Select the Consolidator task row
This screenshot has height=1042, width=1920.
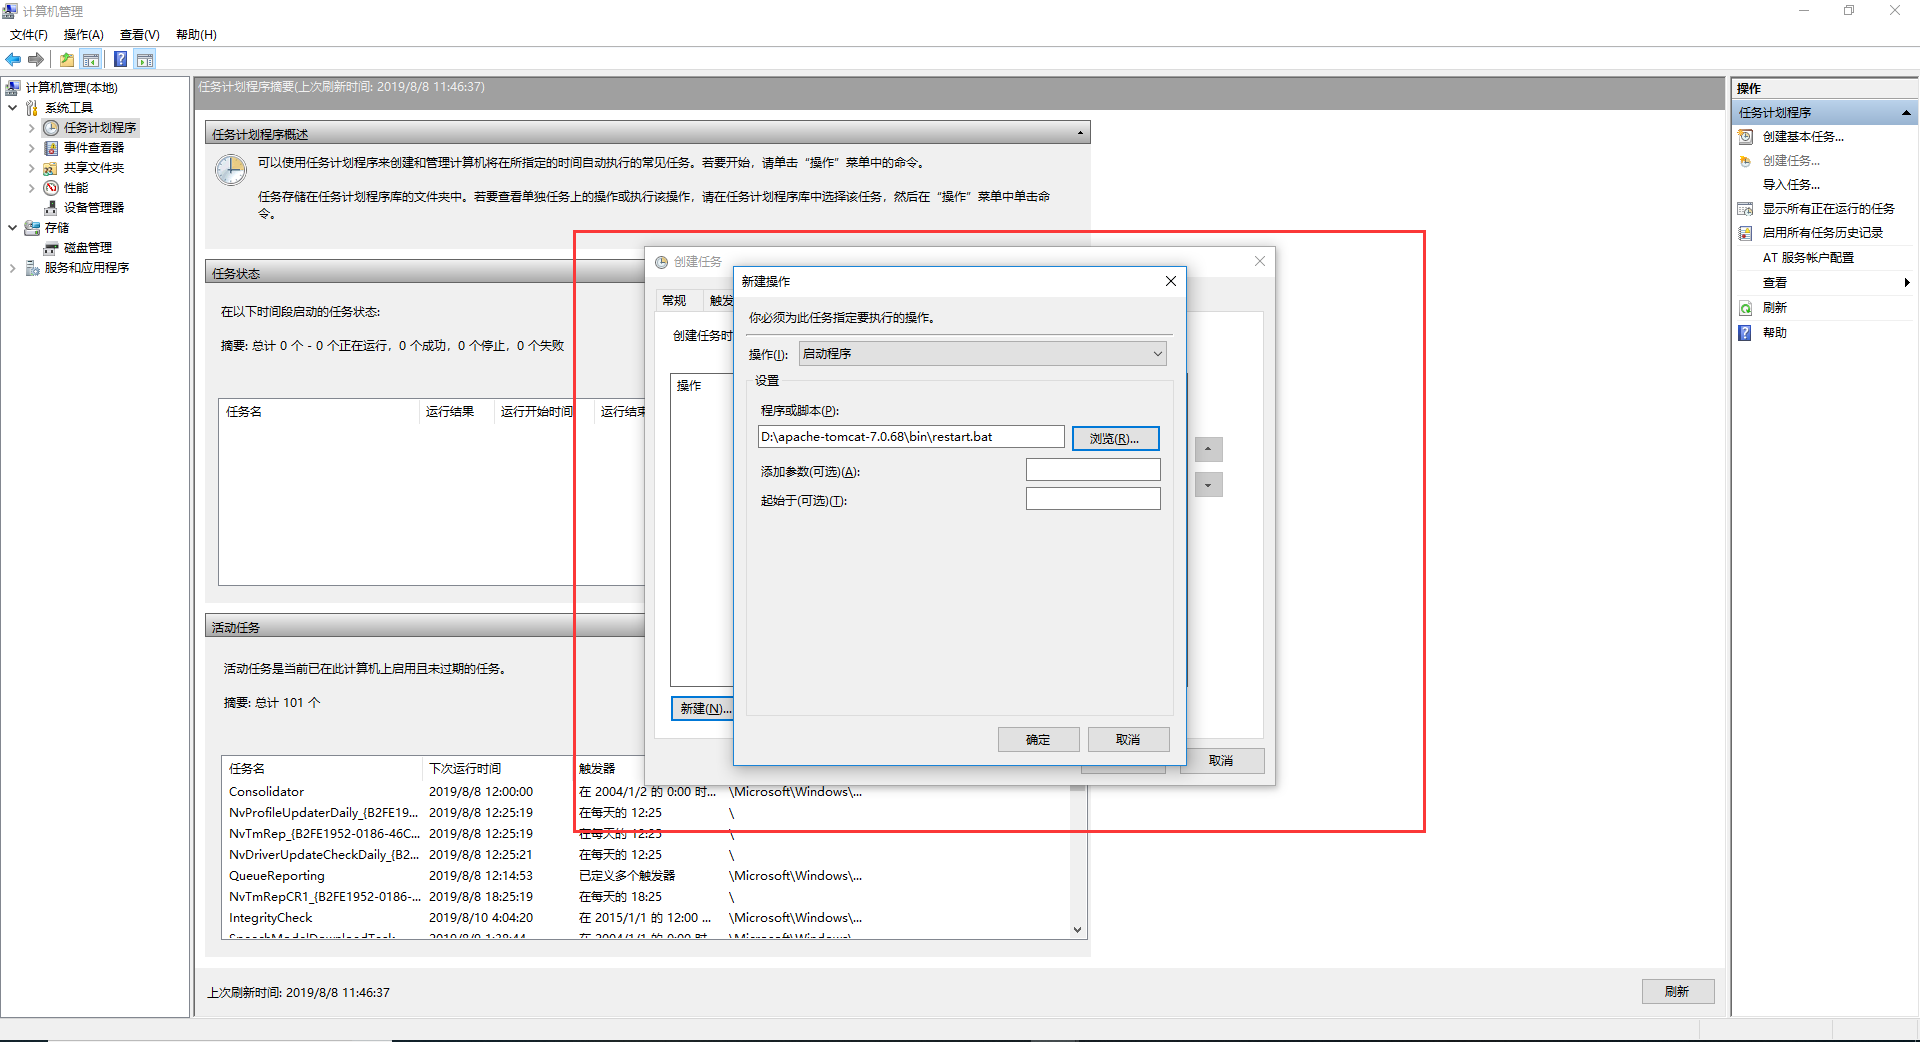coord(646,792)
